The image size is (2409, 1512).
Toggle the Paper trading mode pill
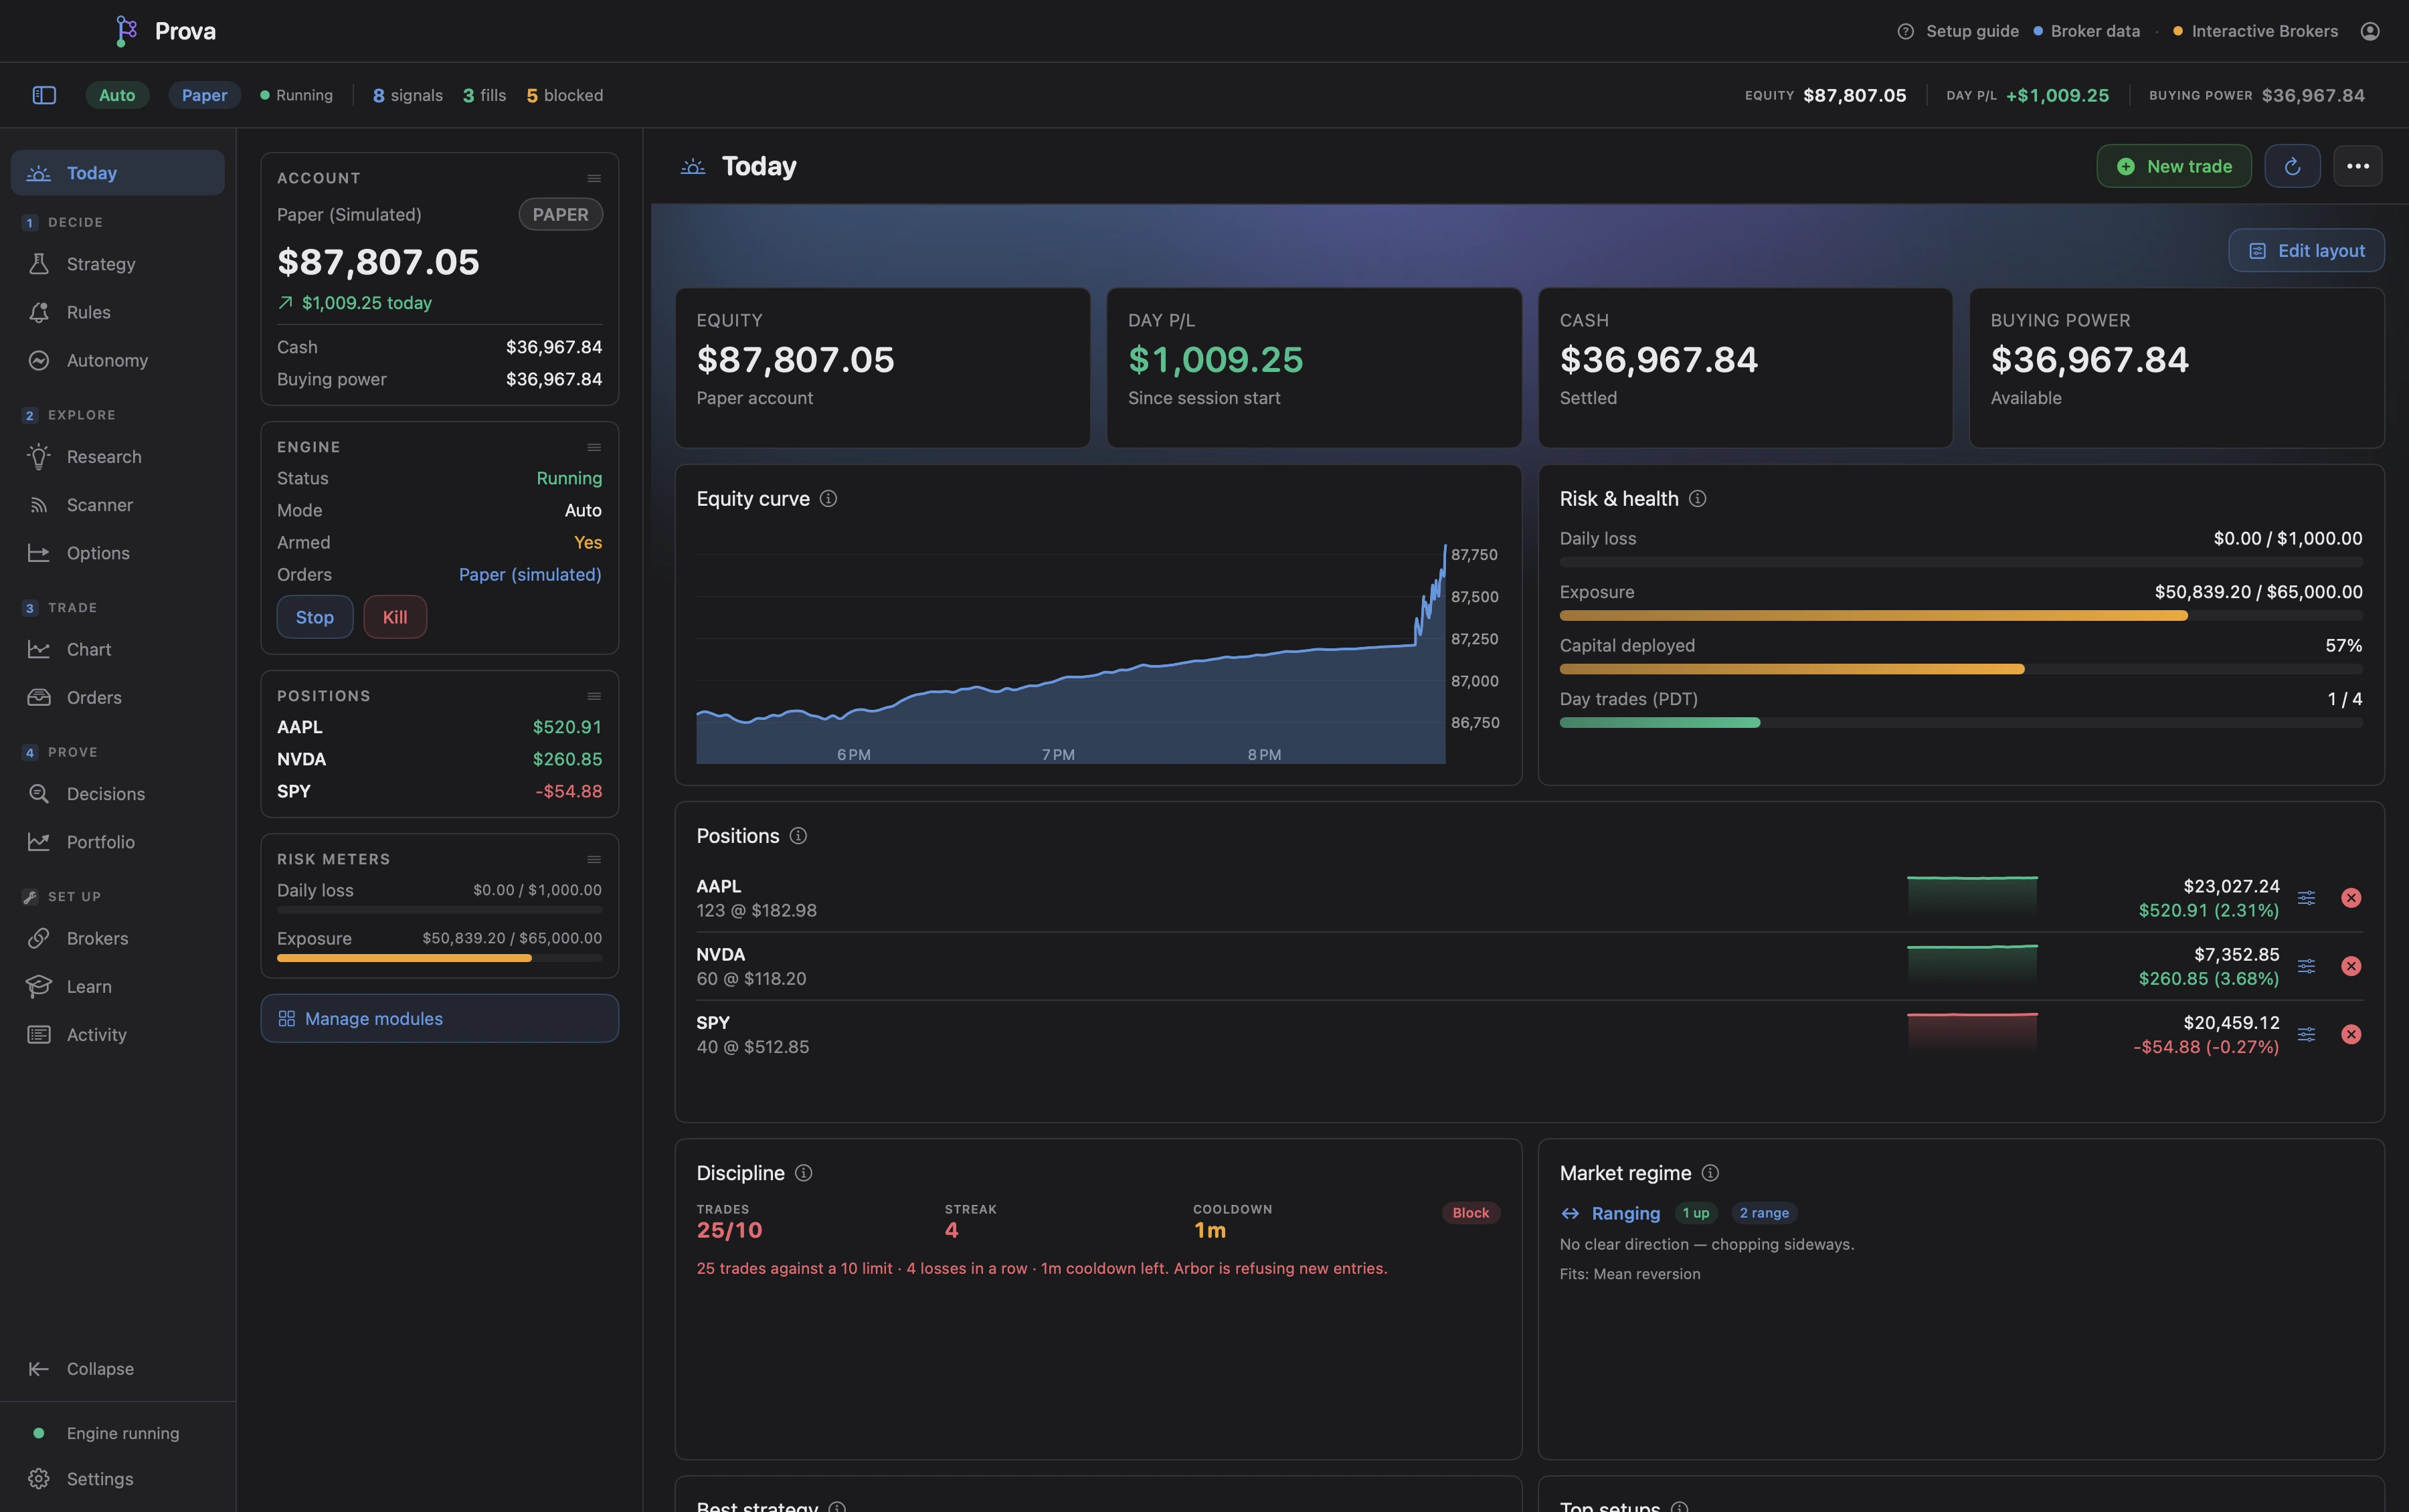(x=204, y=95)
